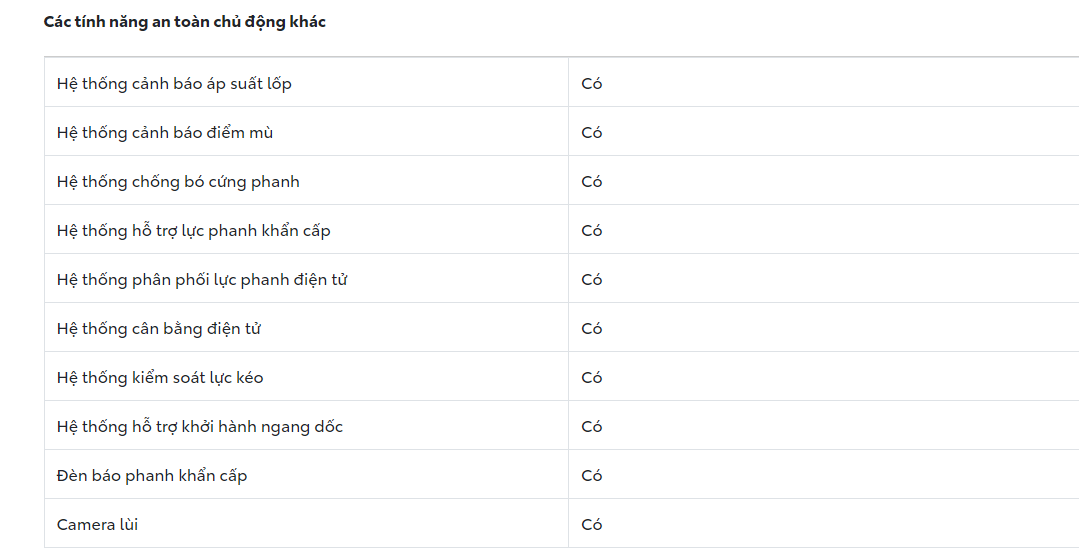Select 'Hệ thống kiểm soát lực kéo' row
Viewport: 1079px width, 554px height.
160,378
